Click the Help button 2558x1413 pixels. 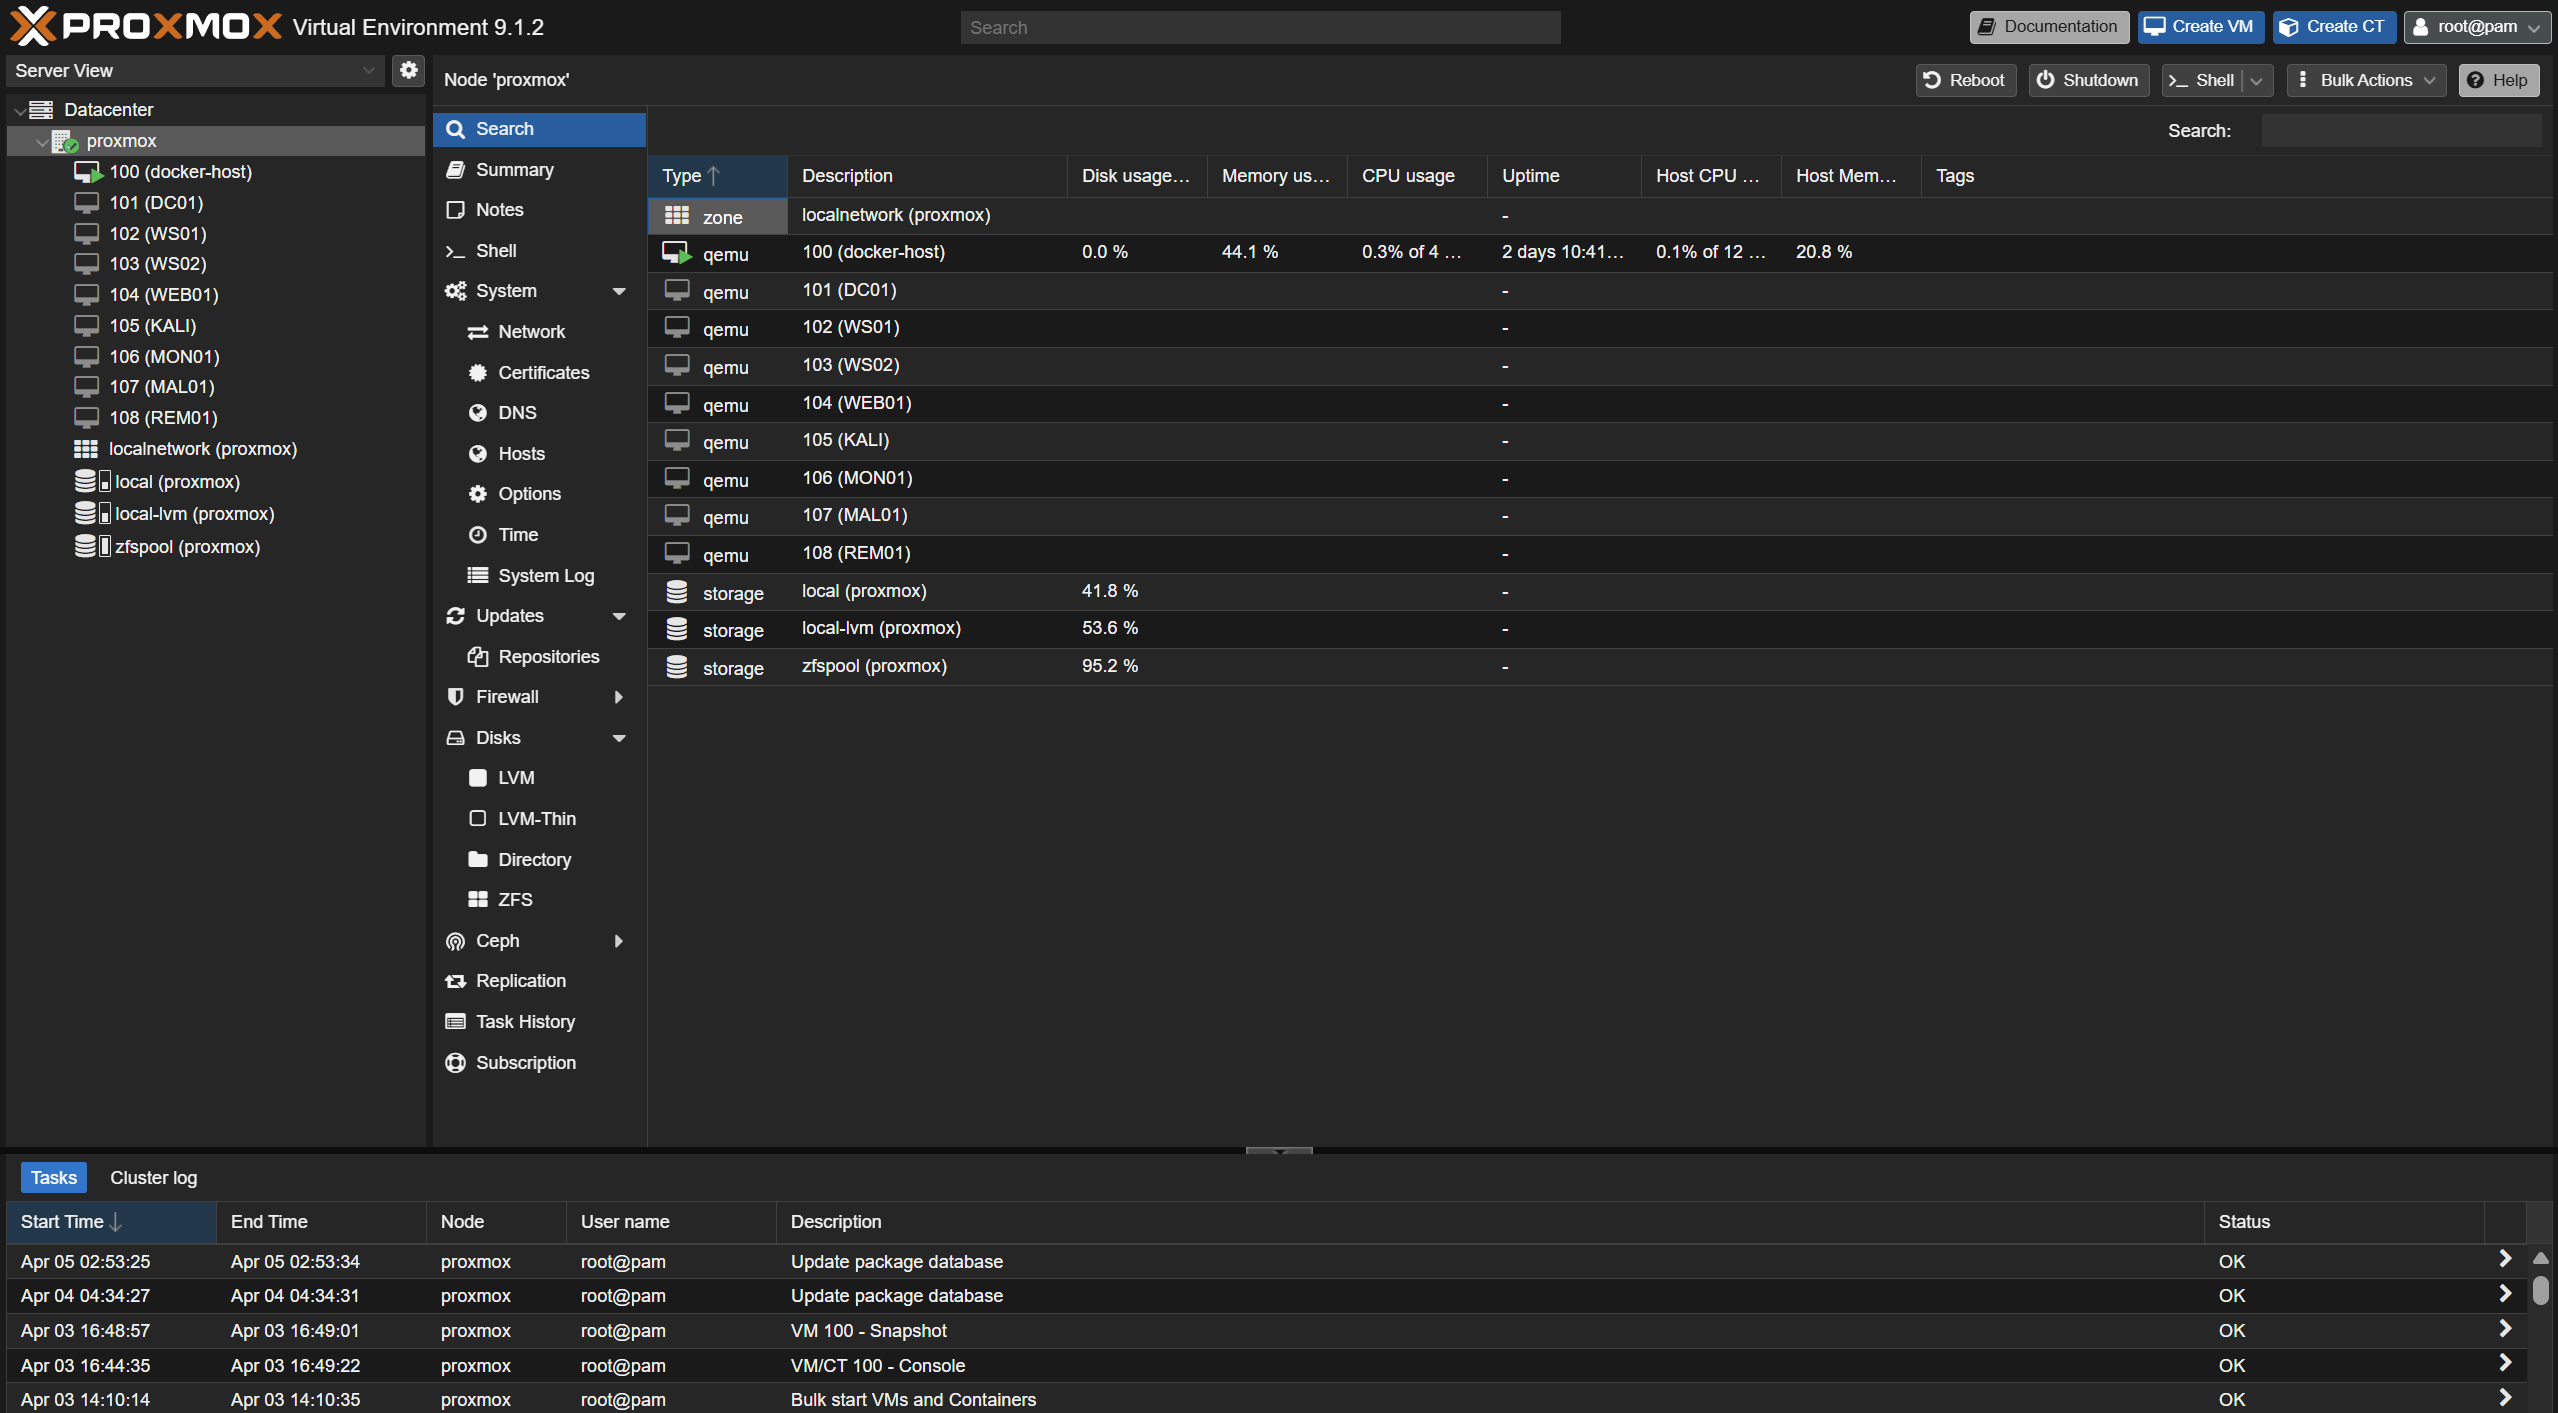[x=2499, y=80]
